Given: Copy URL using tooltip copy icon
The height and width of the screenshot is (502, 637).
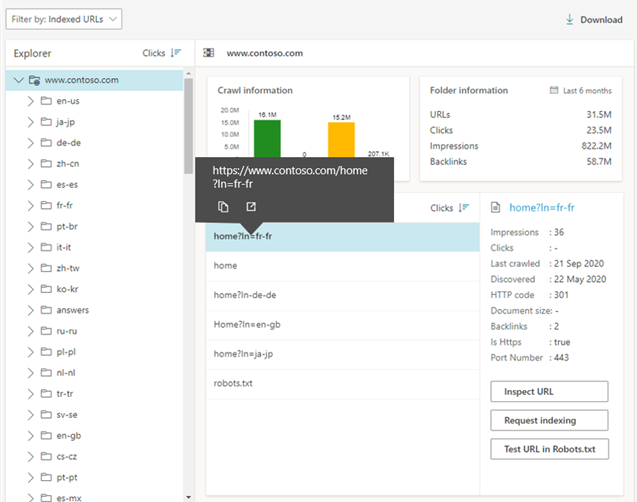Looking at the screenshot, I should point(223,207).
